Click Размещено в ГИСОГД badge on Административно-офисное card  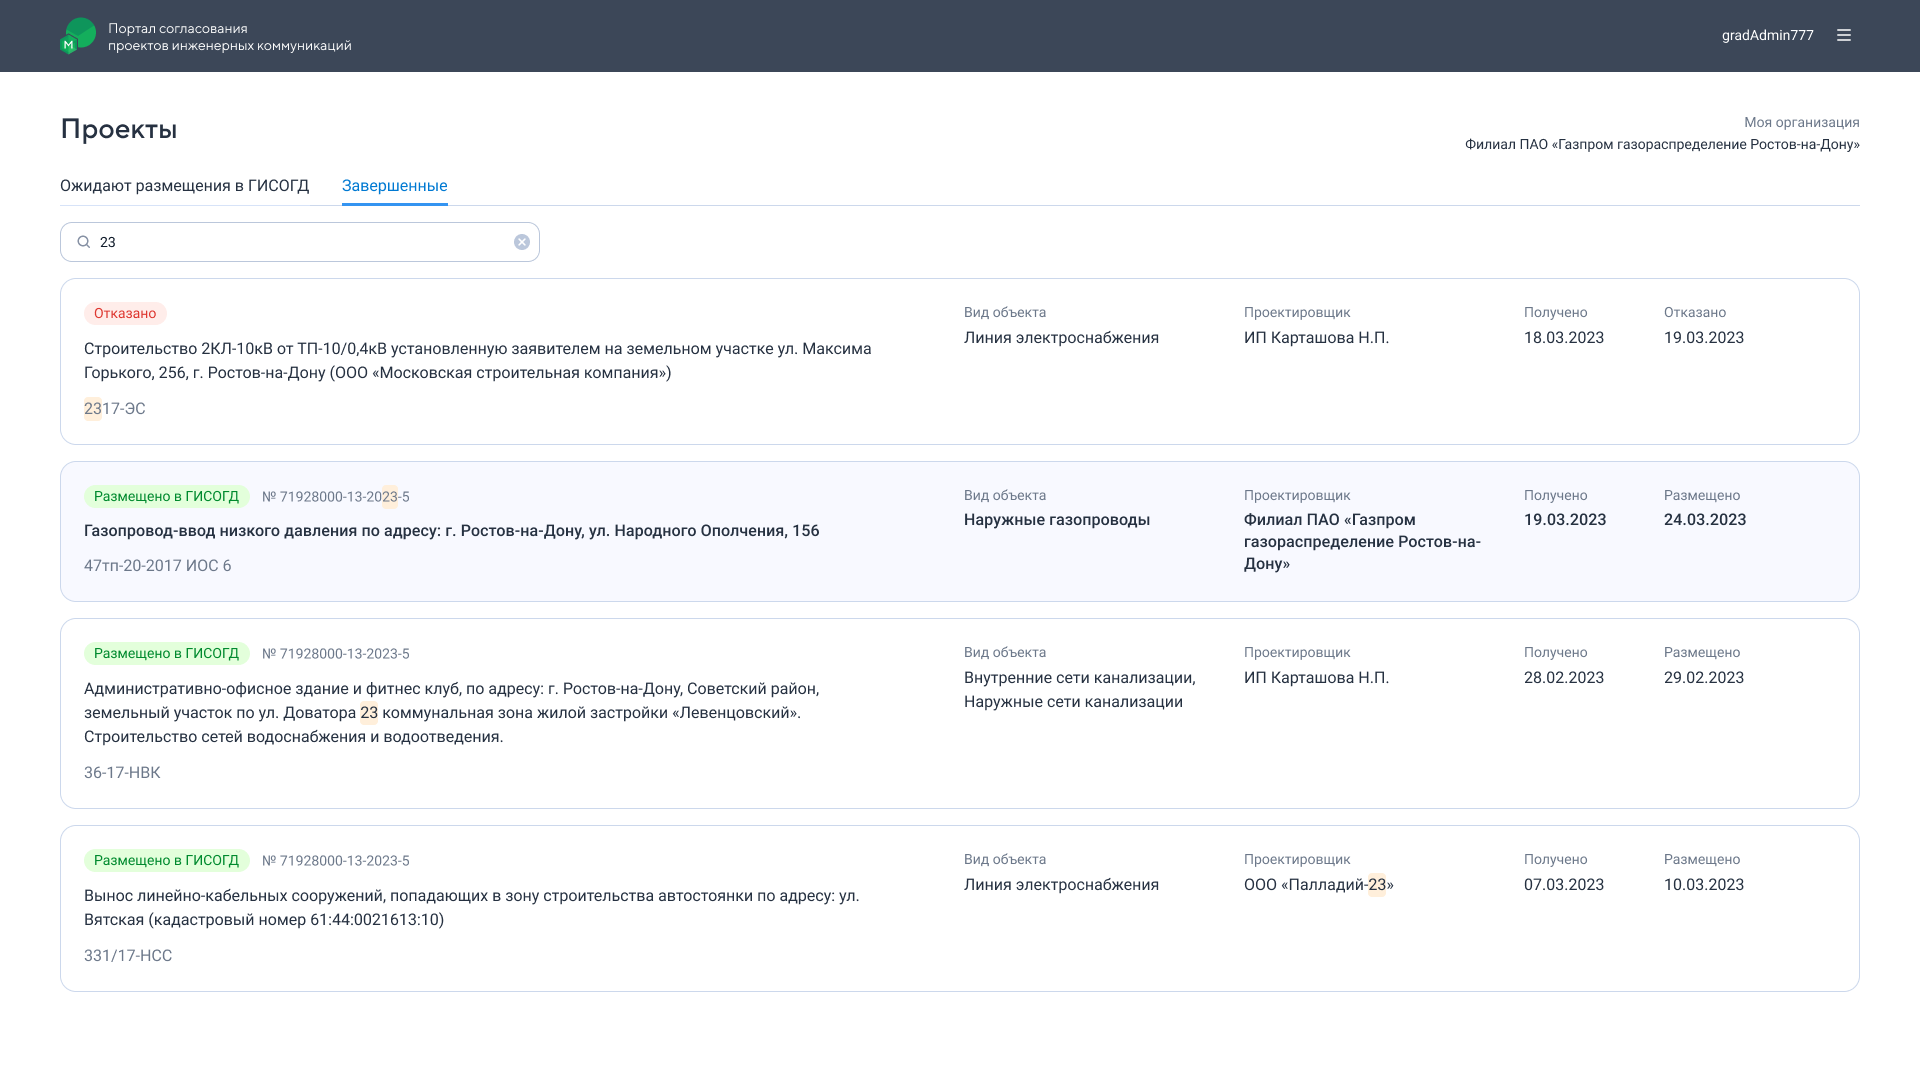coord(166,654)
